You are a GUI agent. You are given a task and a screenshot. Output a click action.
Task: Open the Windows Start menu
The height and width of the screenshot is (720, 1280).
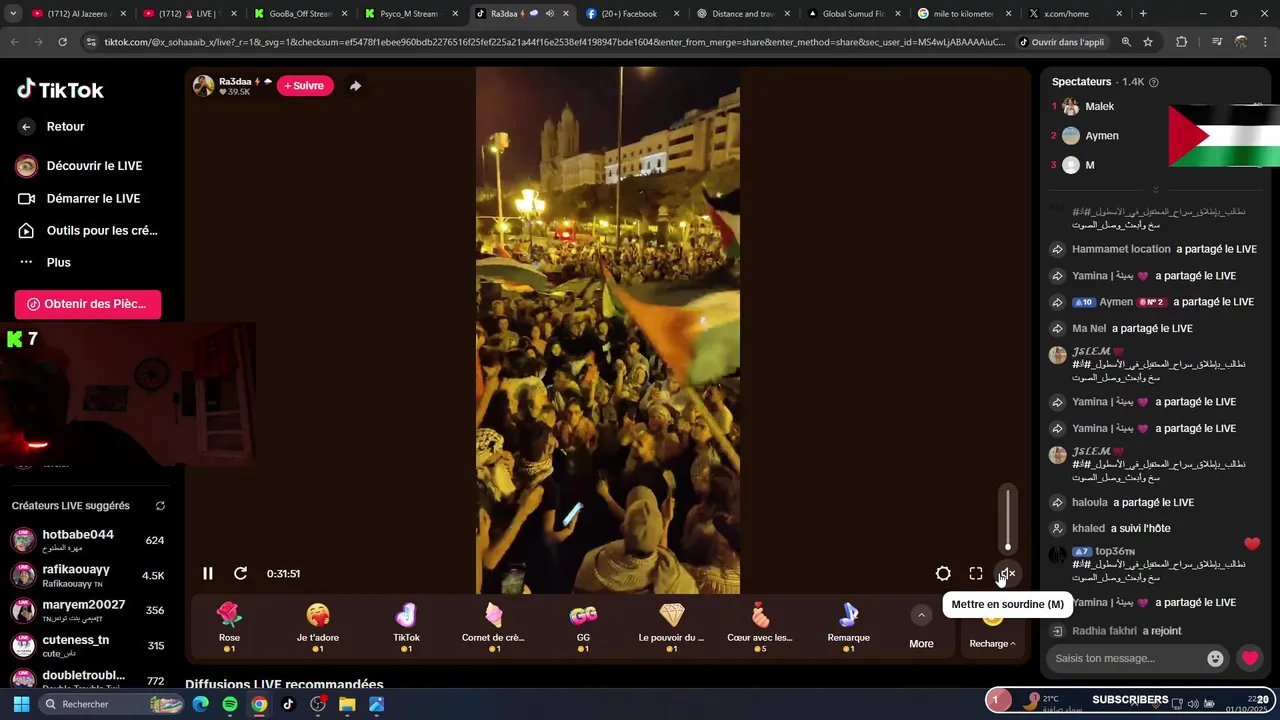(x=21, y=704)
